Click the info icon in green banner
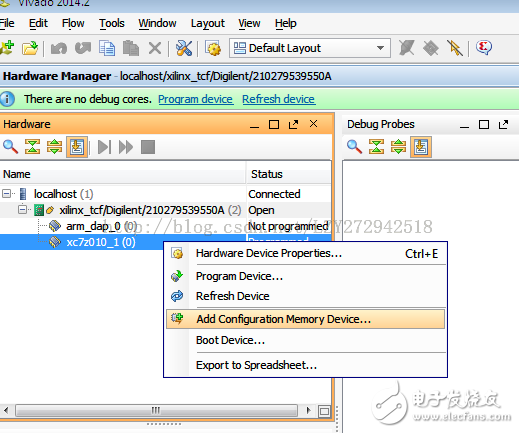The width and height of the screenshot is (519, 433). click(7, 99)
